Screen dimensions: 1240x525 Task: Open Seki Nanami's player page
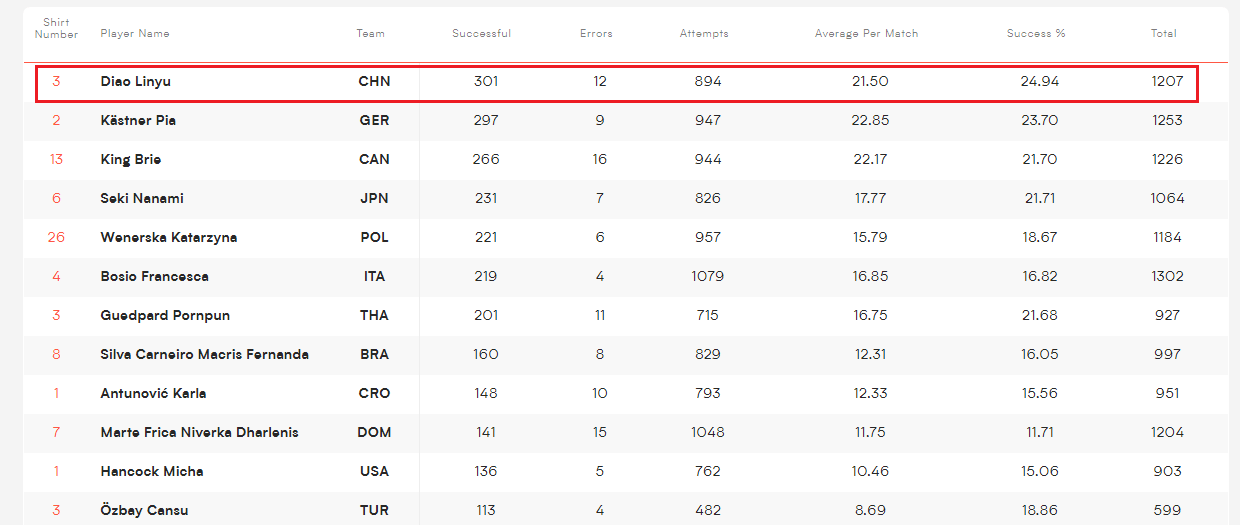pos(142,198)
